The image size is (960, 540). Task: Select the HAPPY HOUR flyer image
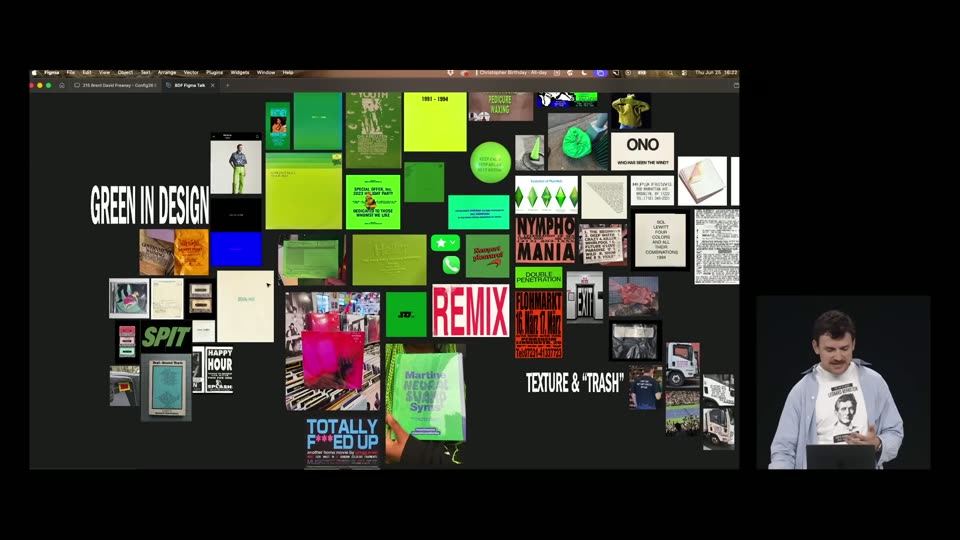pyautogui.click(x=219, y=370)
